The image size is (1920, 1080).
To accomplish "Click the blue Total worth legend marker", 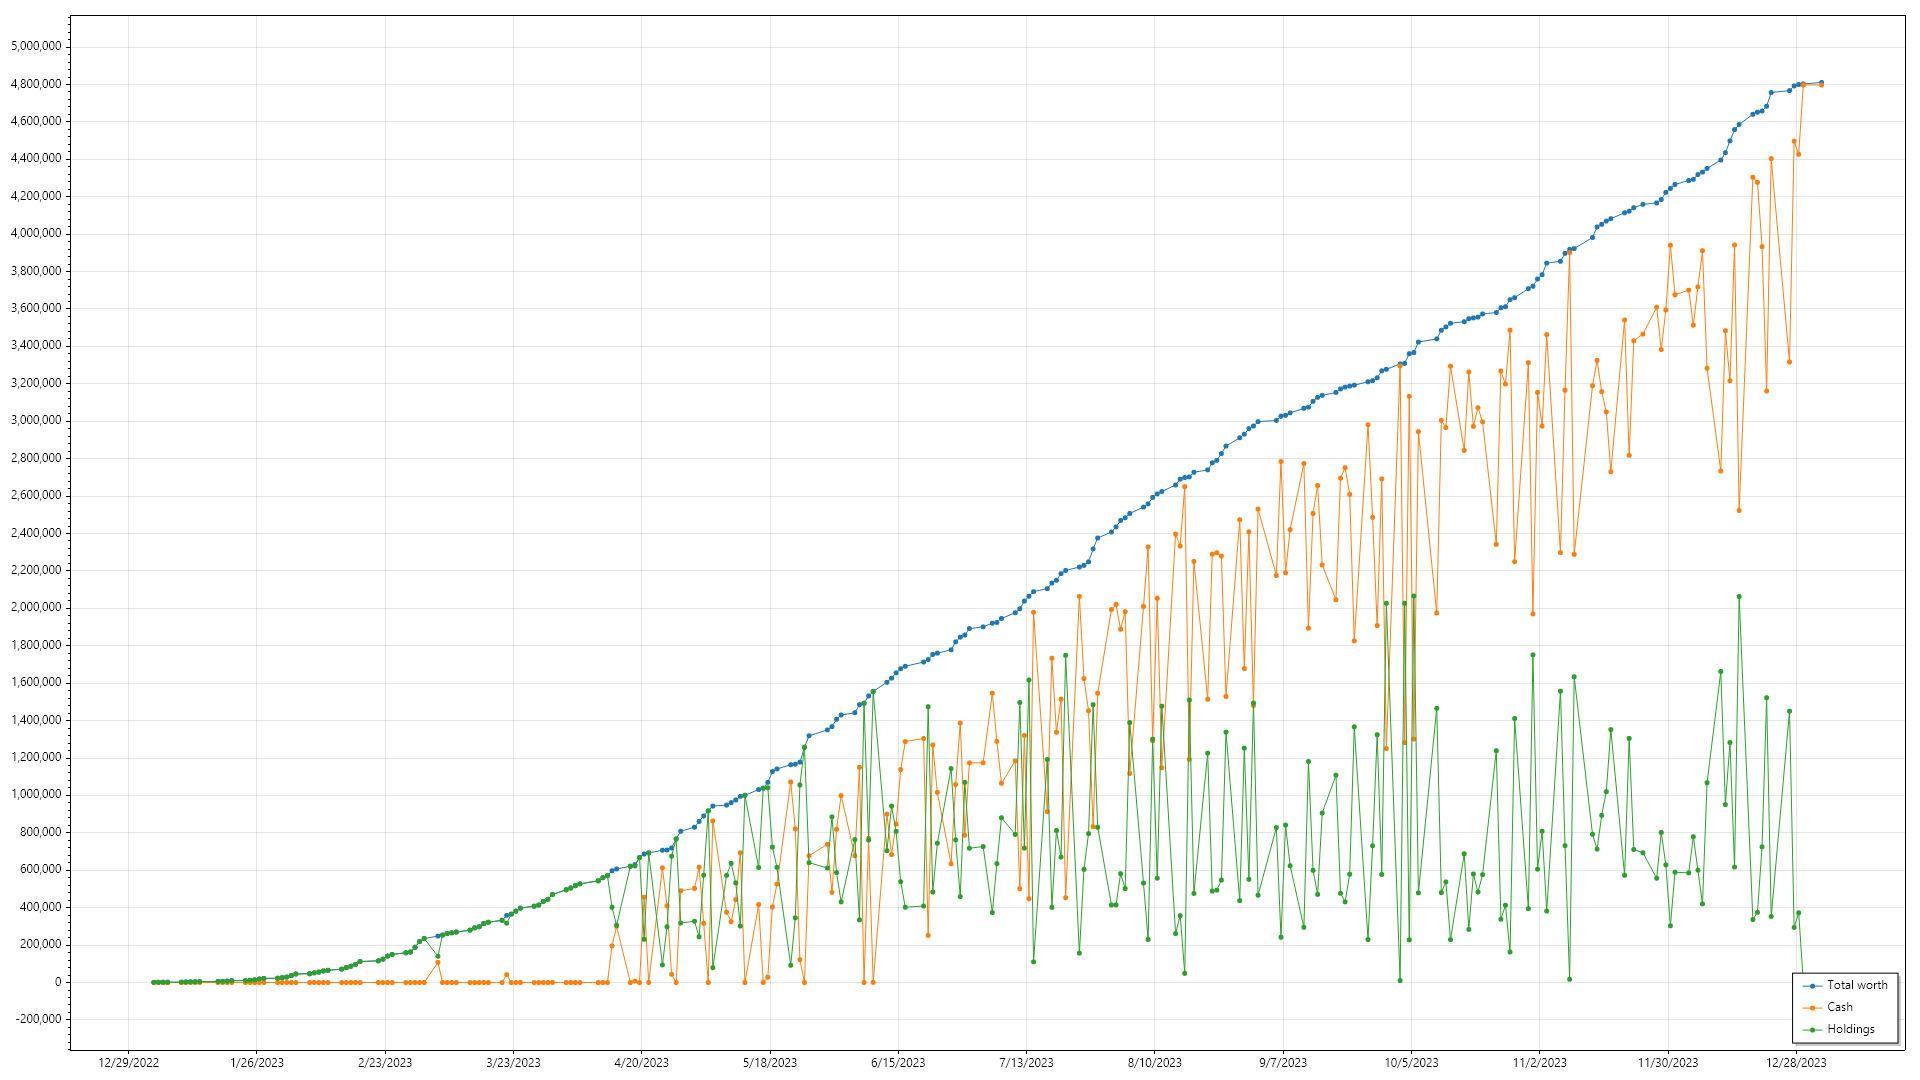I will (x=1812, y=986).
